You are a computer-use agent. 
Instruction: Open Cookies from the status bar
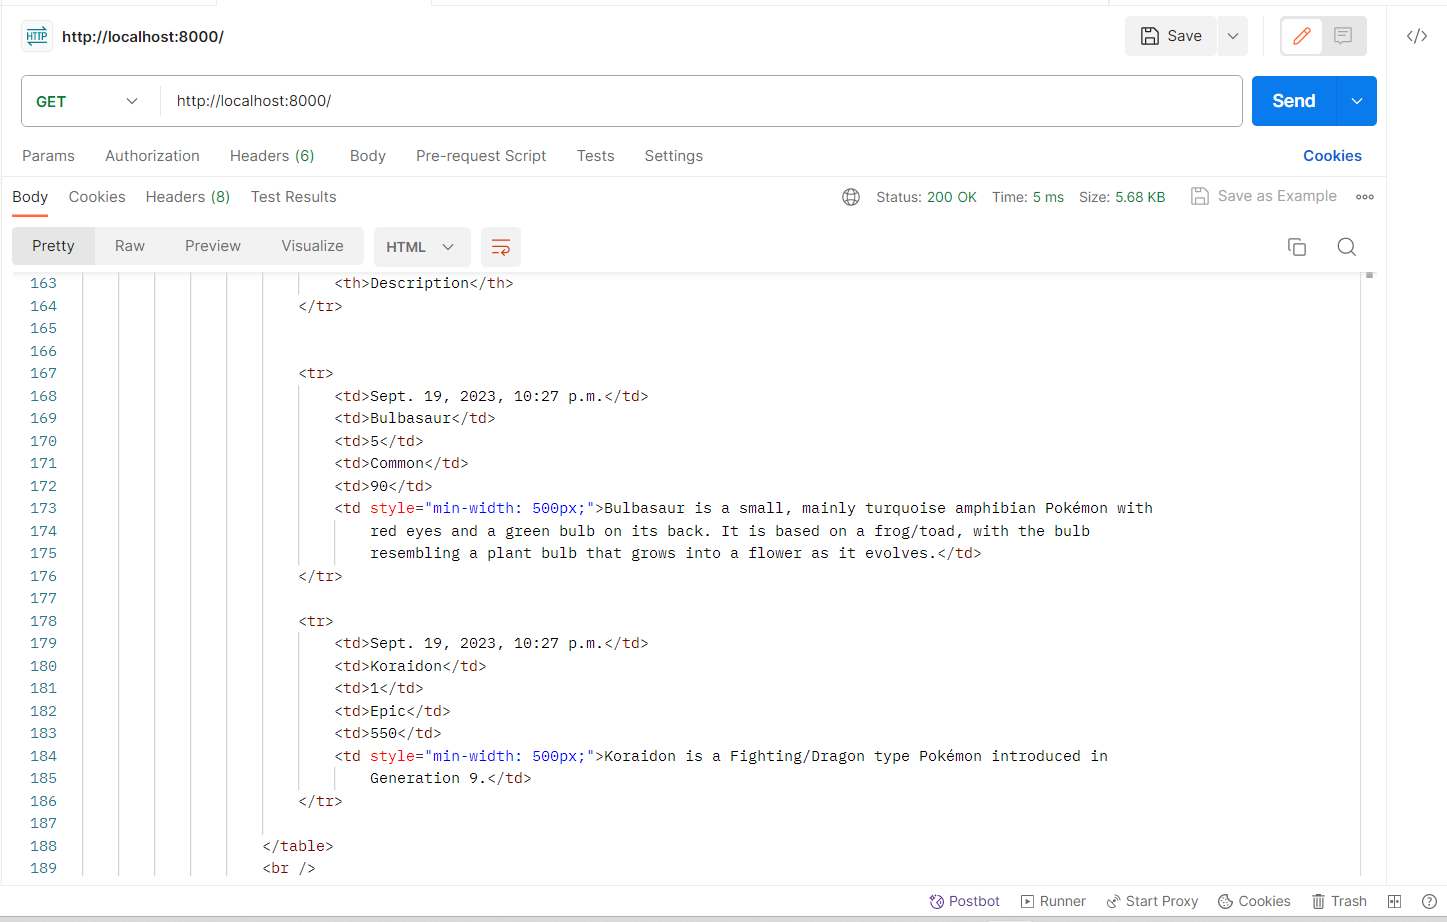click(x=1254, y=901)
